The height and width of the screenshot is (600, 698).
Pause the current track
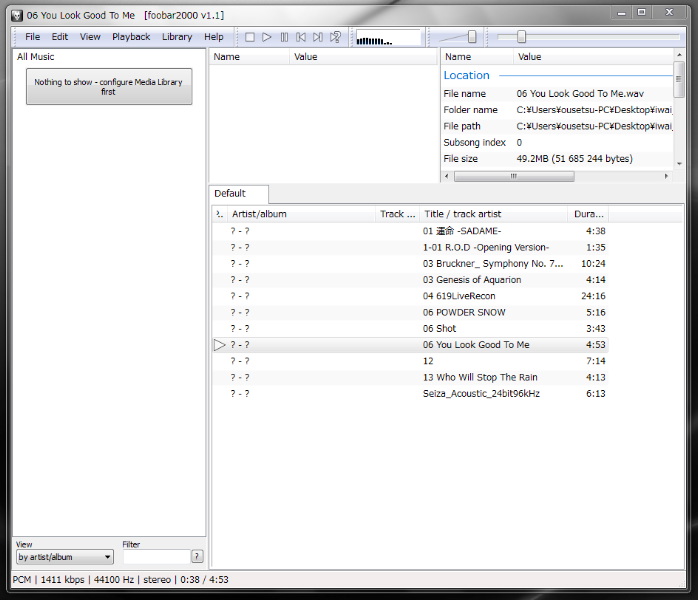click(284, 37)
